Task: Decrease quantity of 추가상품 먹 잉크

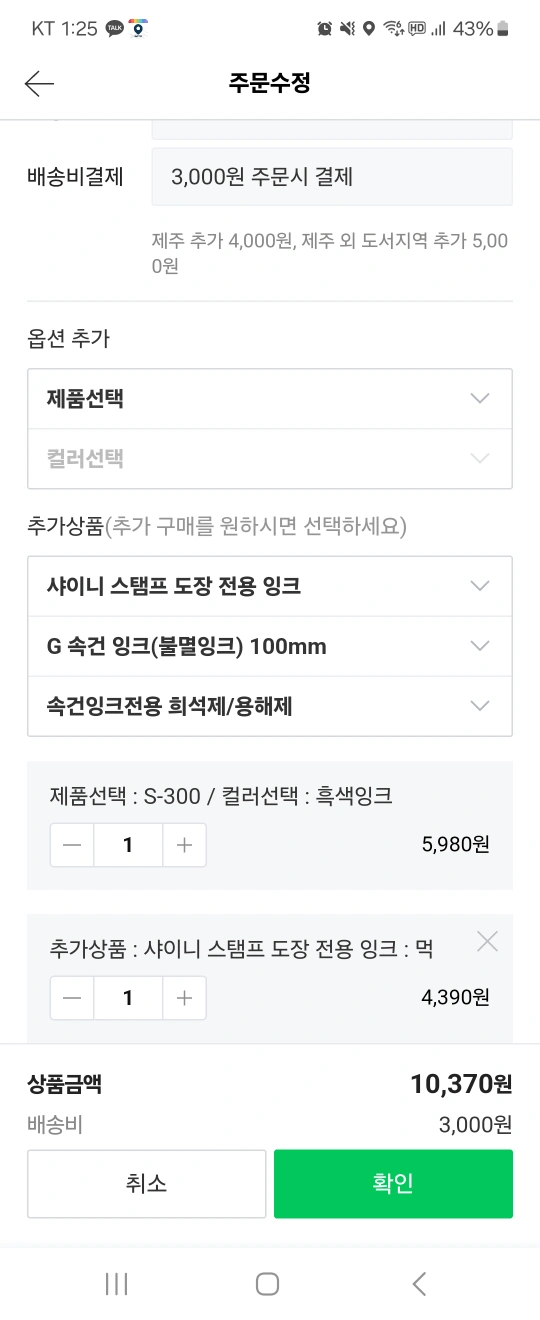Action: tap(72, 998)
